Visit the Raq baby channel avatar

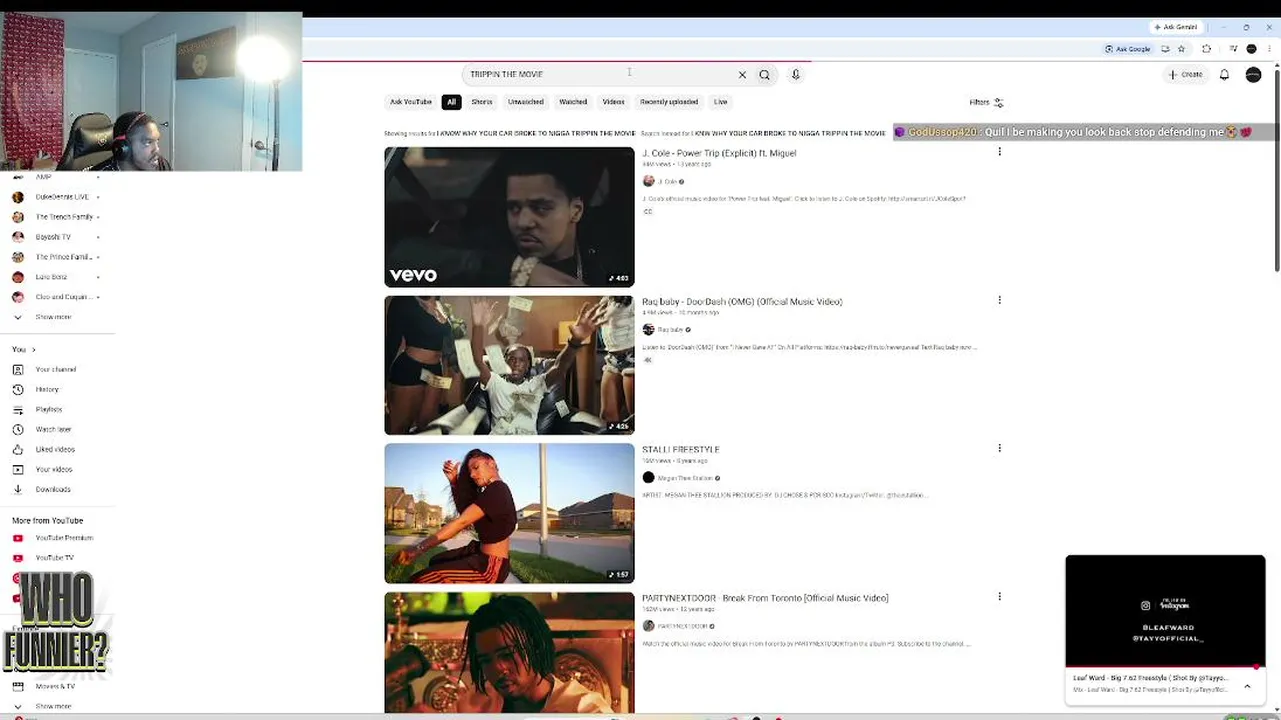coord(648,329)
